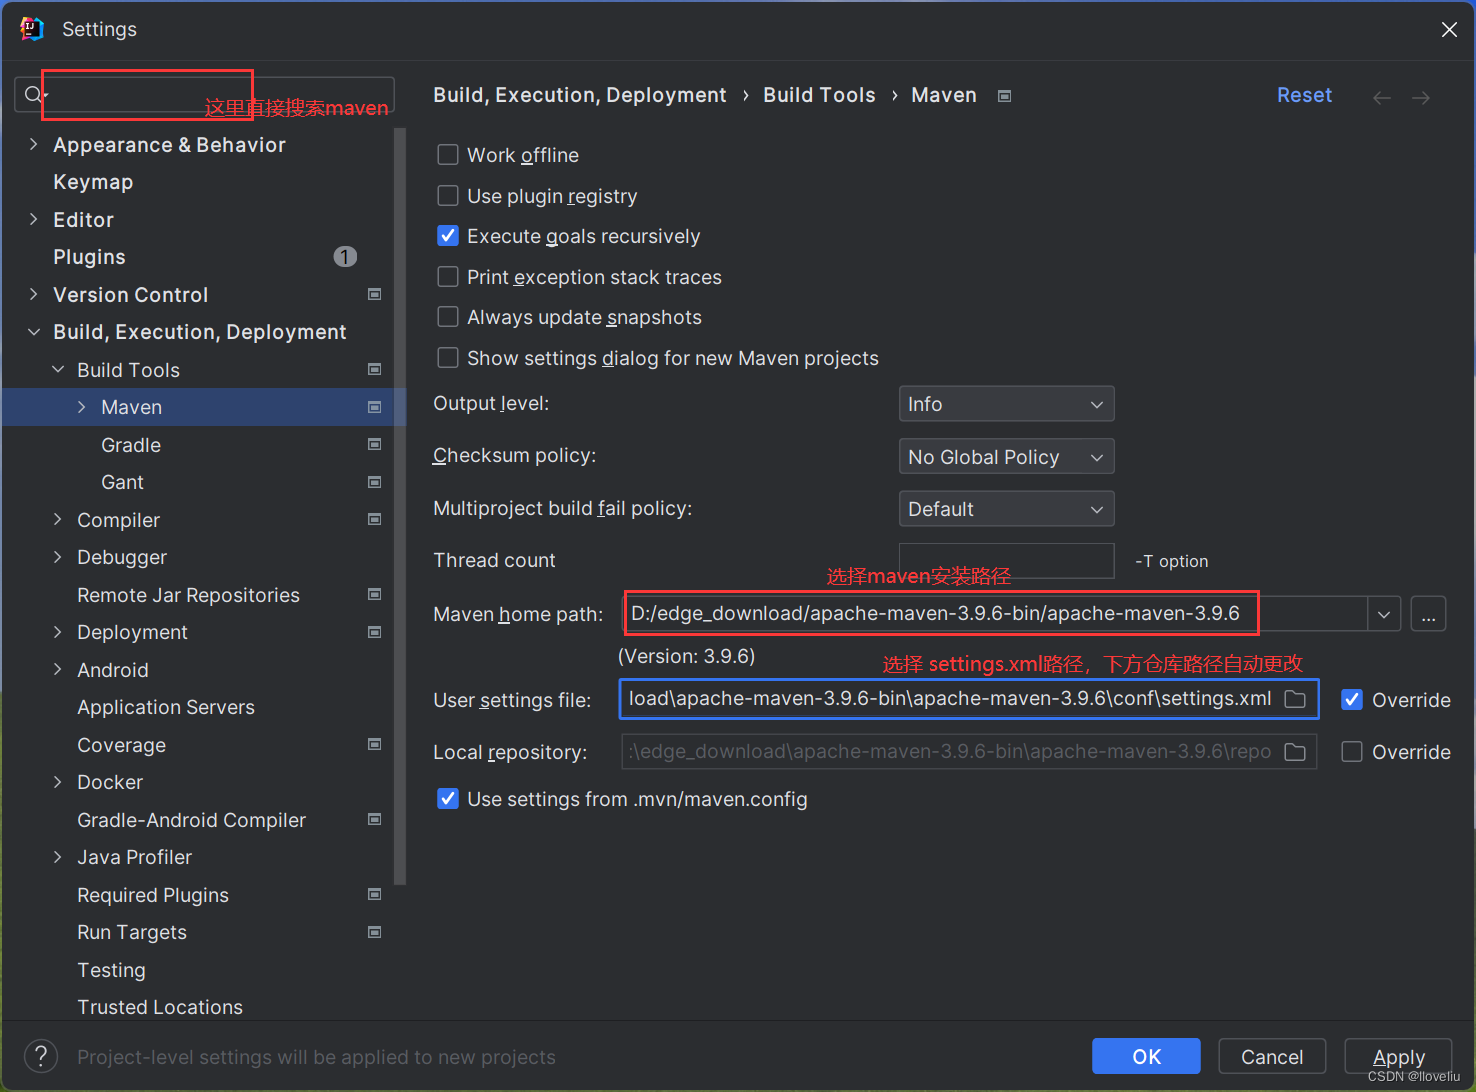1476x1092 pixels.
Task: Click the back navigation arrow
Action: click(x=1382, y=97)
